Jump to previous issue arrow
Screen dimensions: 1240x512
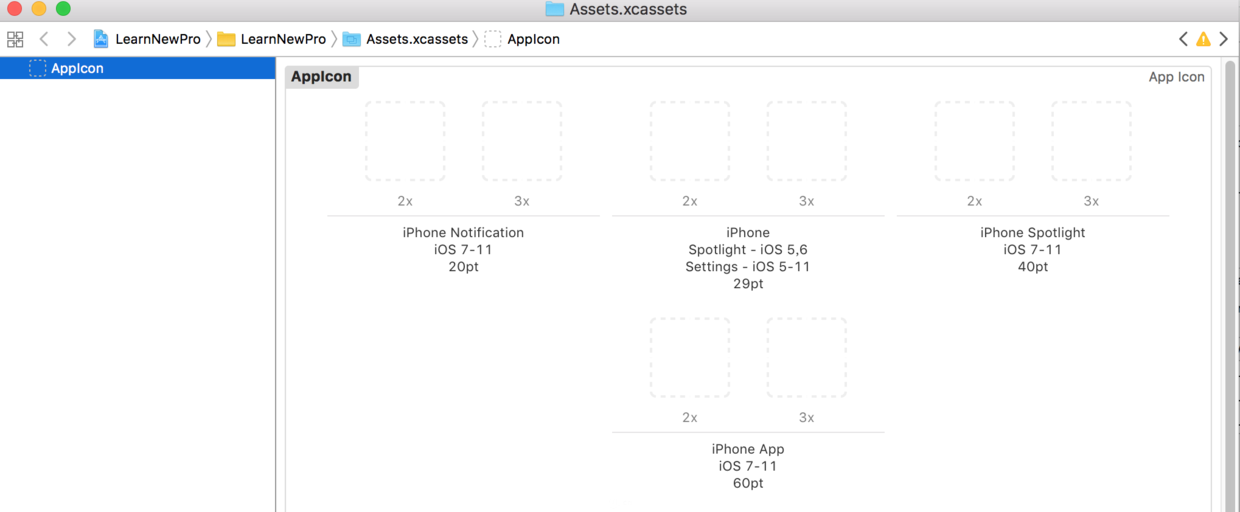(1183, 39)
